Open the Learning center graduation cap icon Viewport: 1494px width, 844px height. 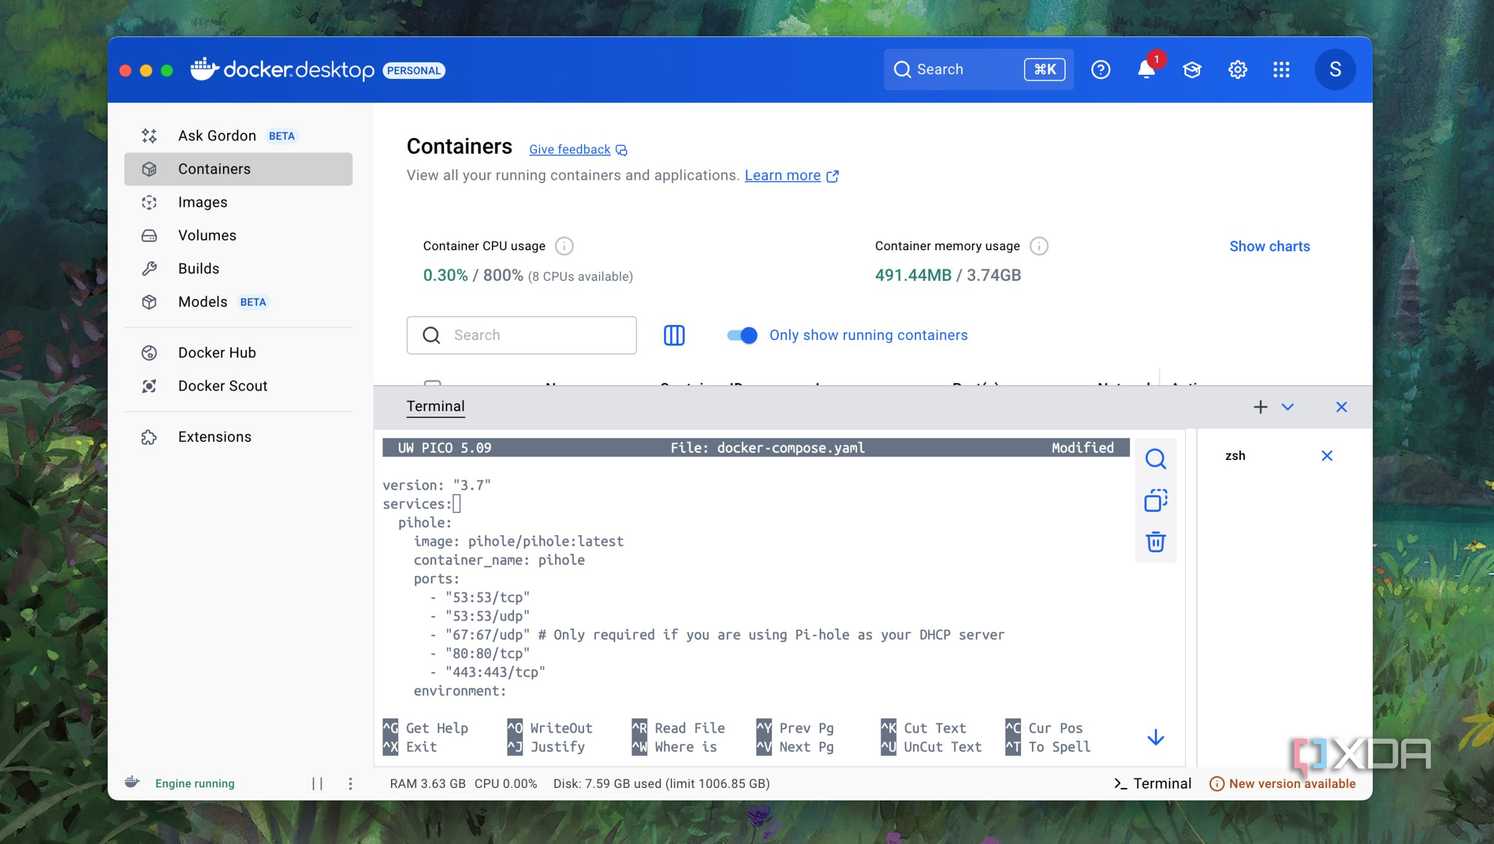1191,69
